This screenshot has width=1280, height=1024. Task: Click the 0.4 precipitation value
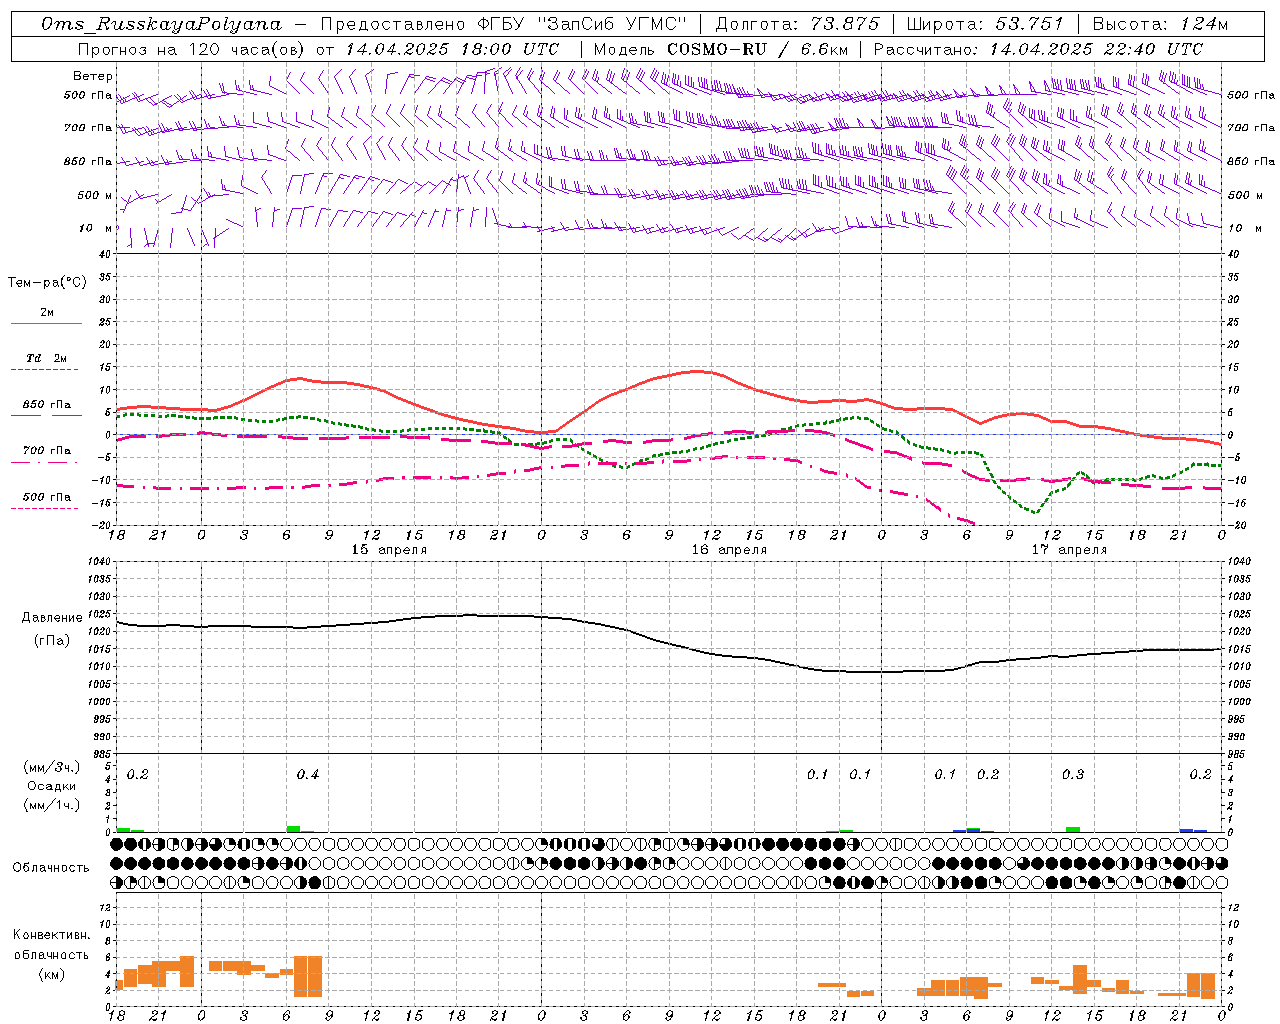[x=308, y=775]
